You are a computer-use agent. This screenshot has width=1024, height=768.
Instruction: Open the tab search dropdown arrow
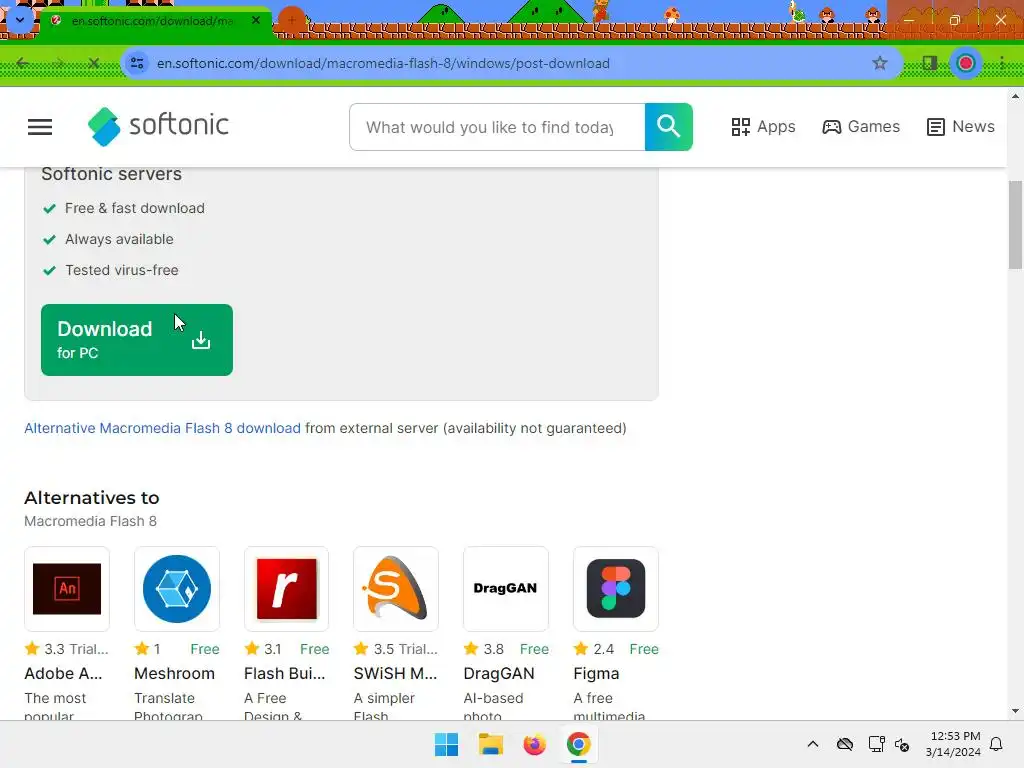tap(20, 20)
